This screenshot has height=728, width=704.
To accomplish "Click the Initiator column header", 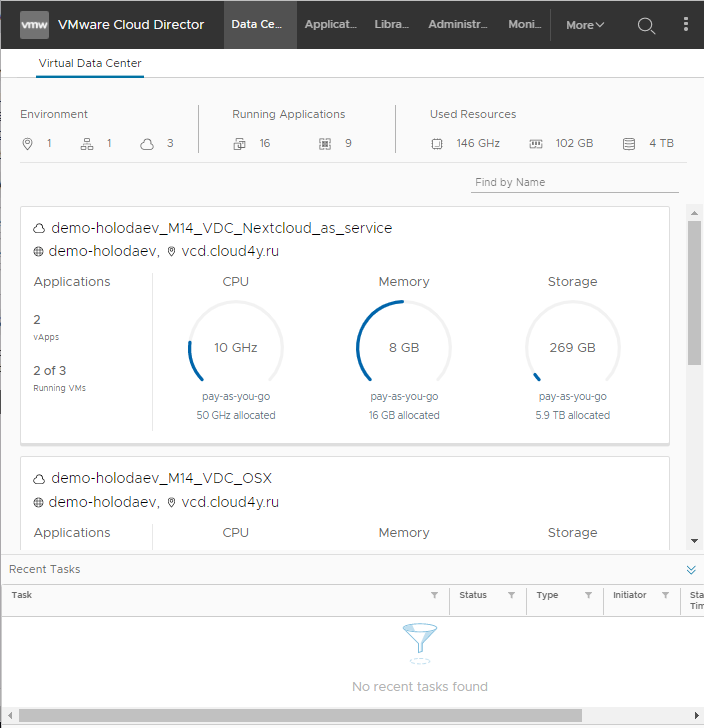I will point(629,595).
